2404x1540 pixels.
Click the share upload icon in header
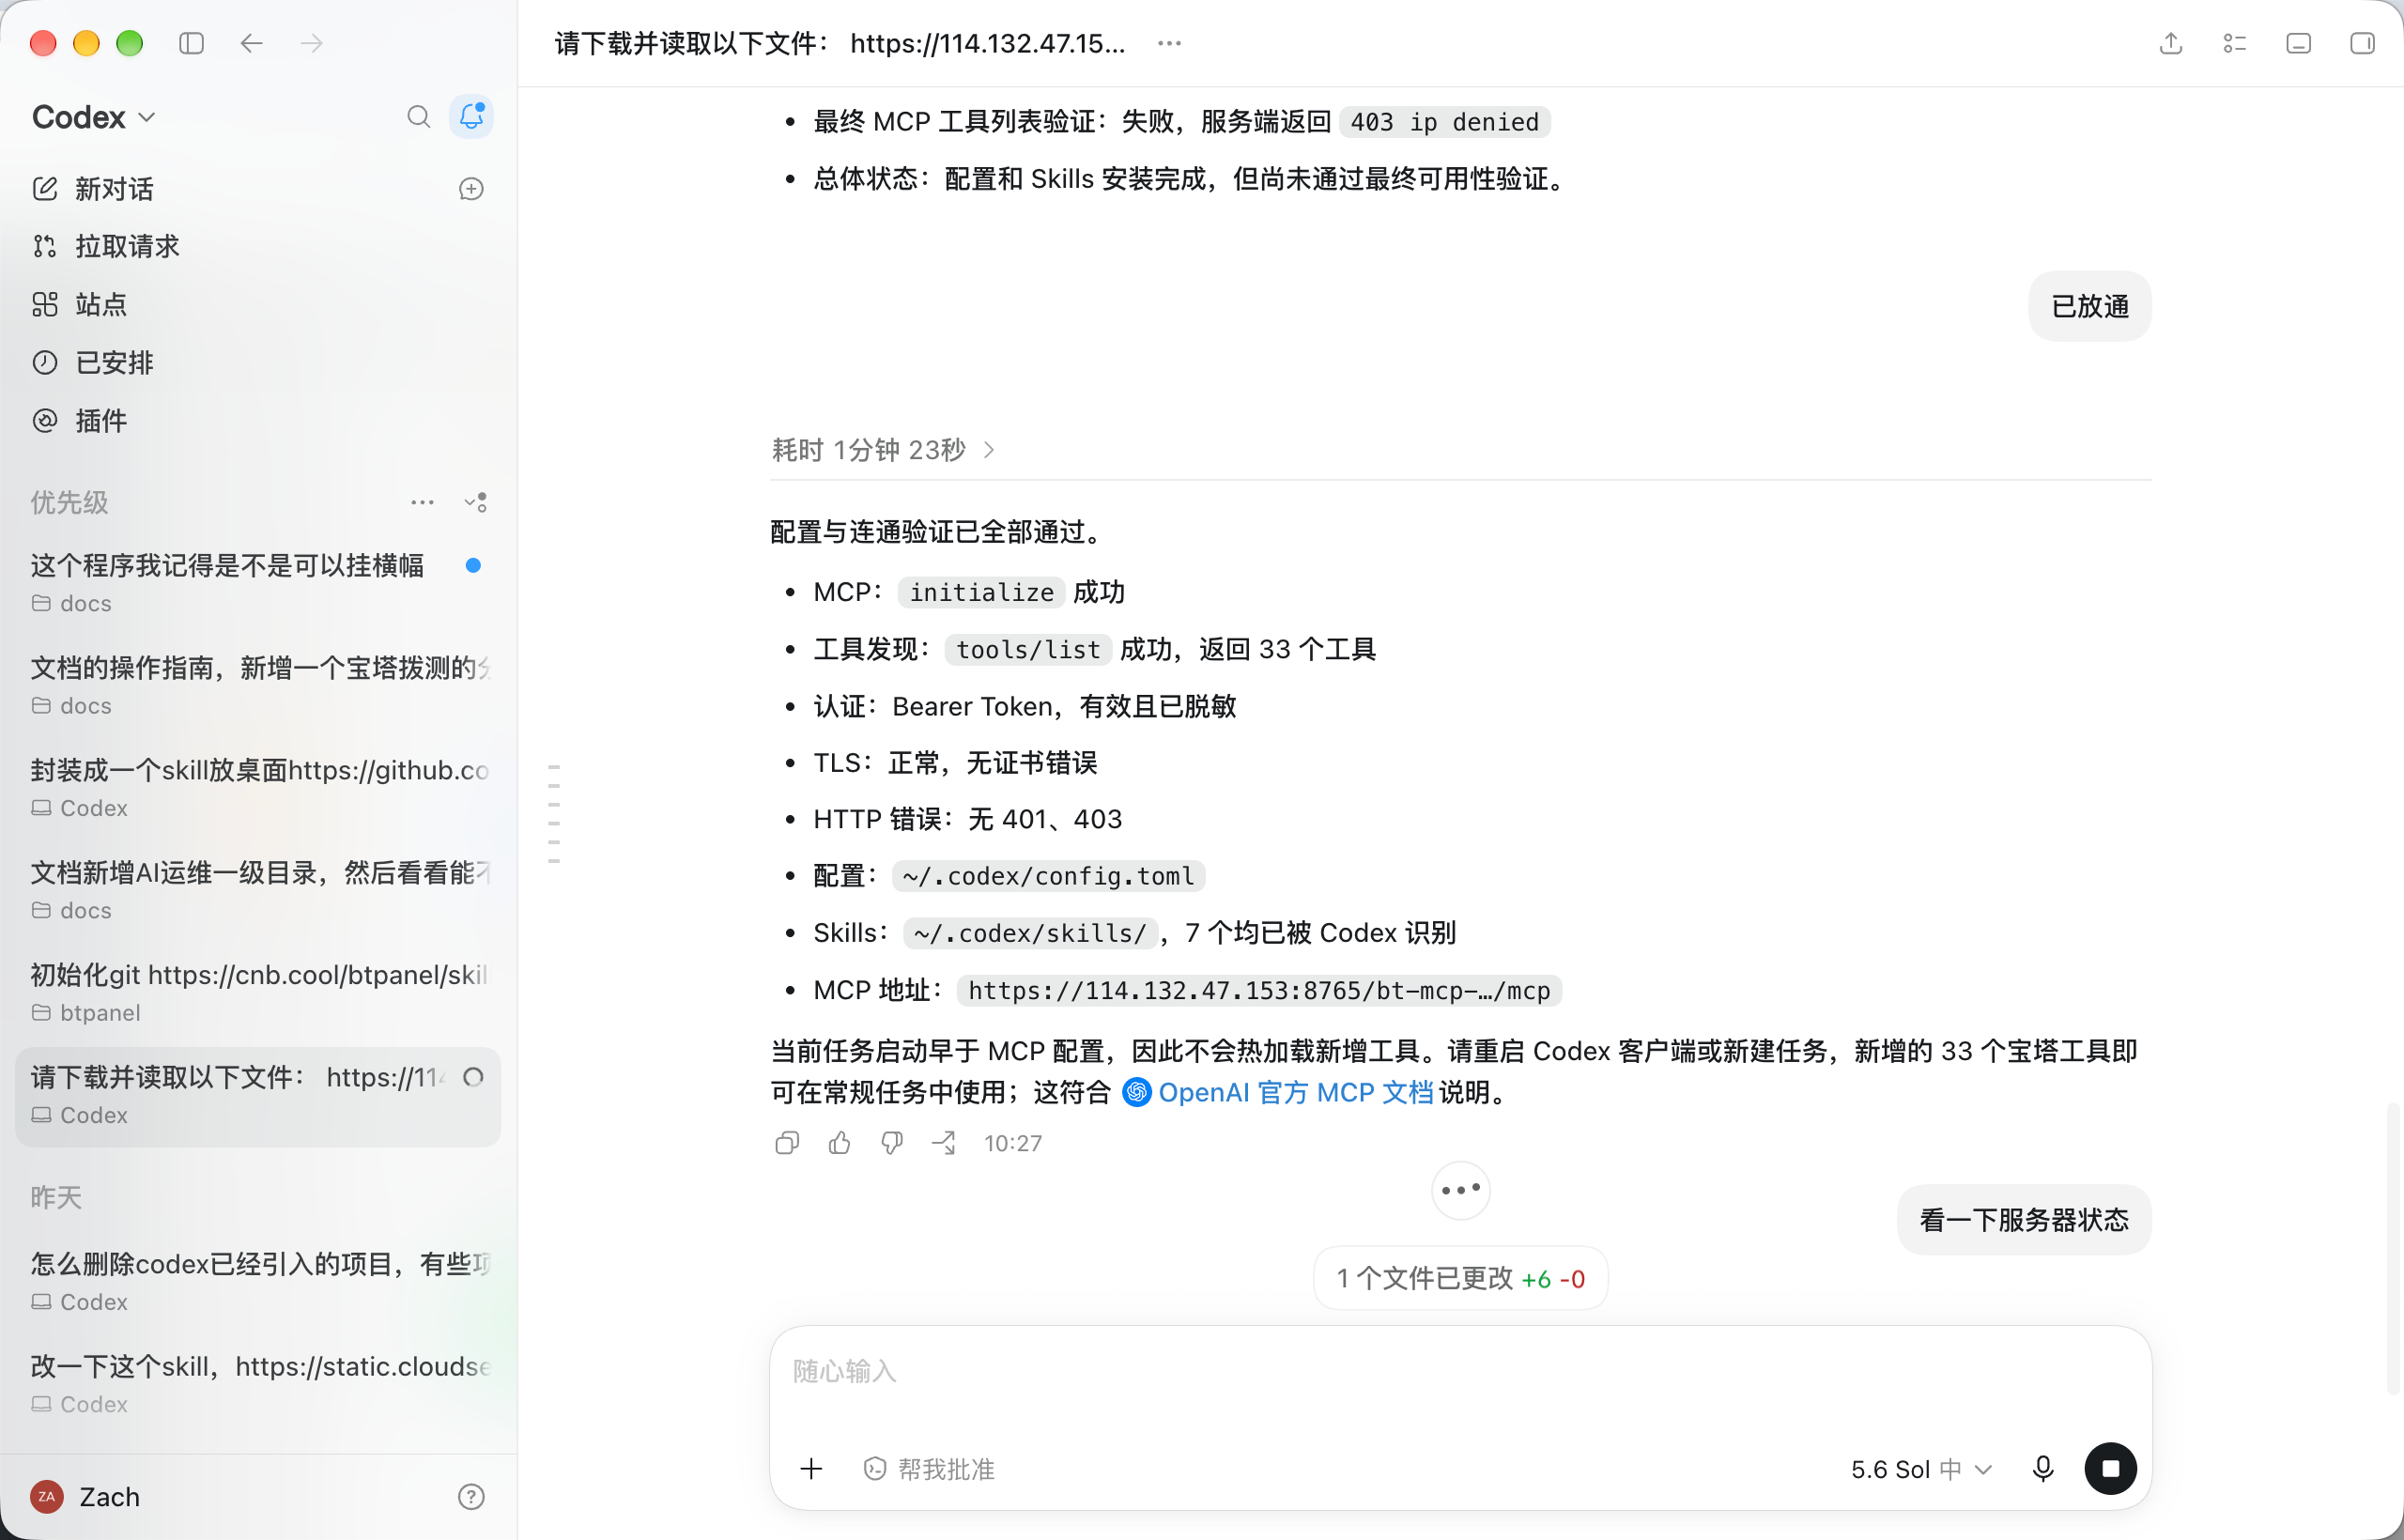click(x=2171, y=43)
